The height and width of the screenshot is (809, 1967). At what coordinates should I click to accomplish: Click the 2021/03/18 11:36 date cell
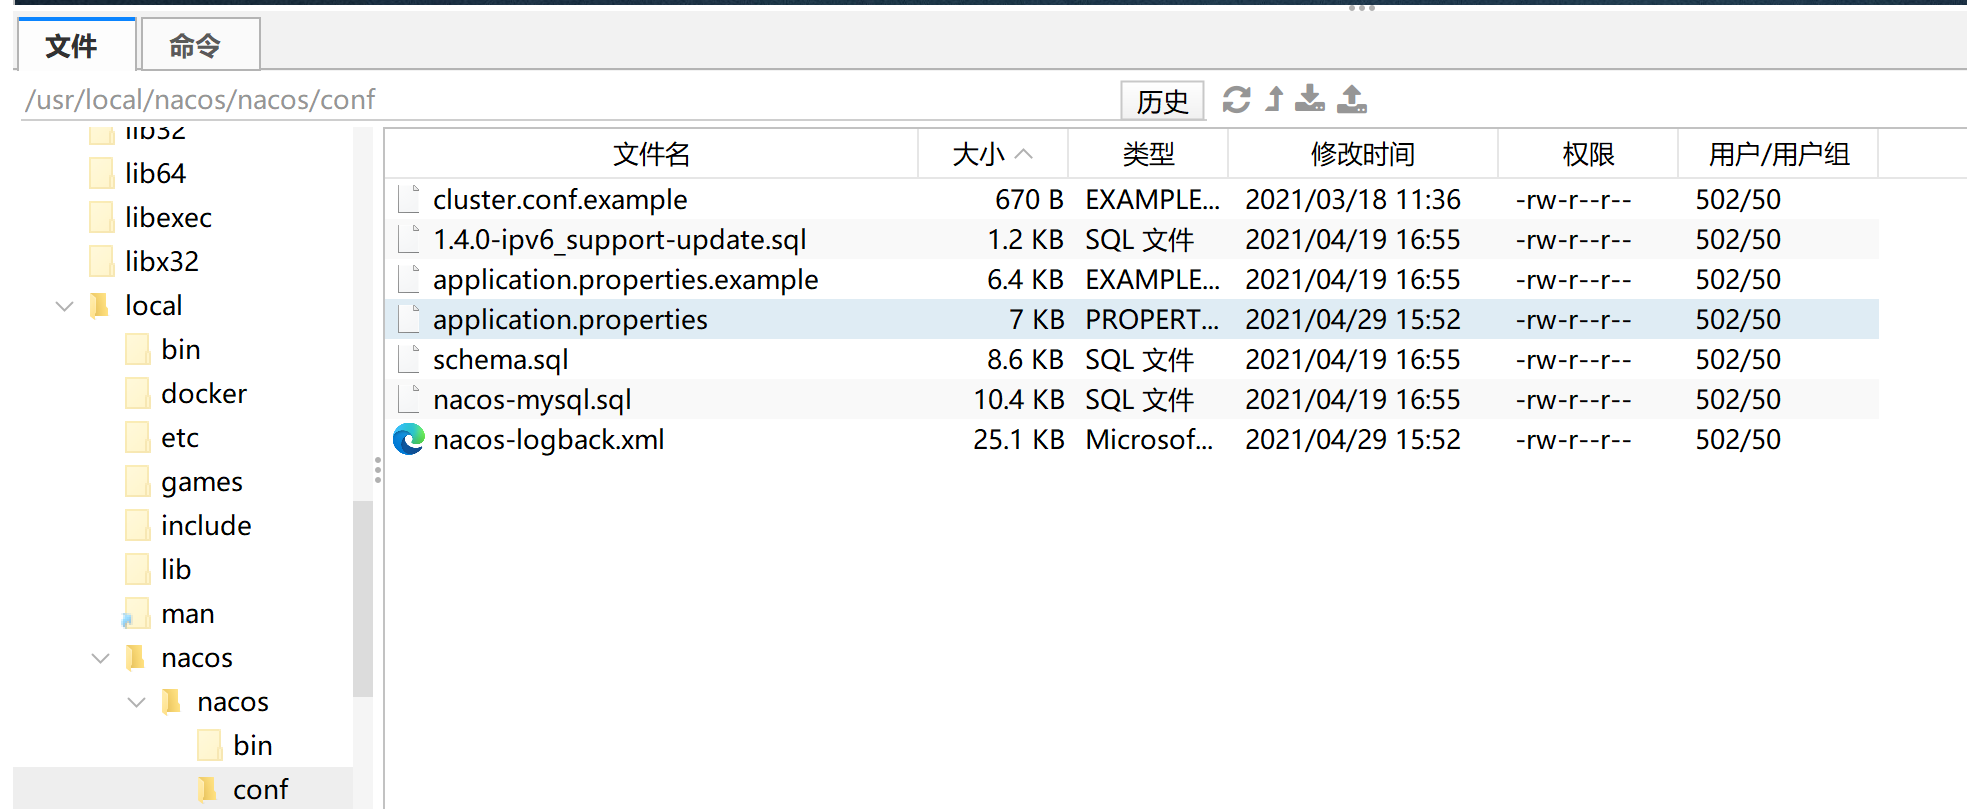click(1353, 200)
